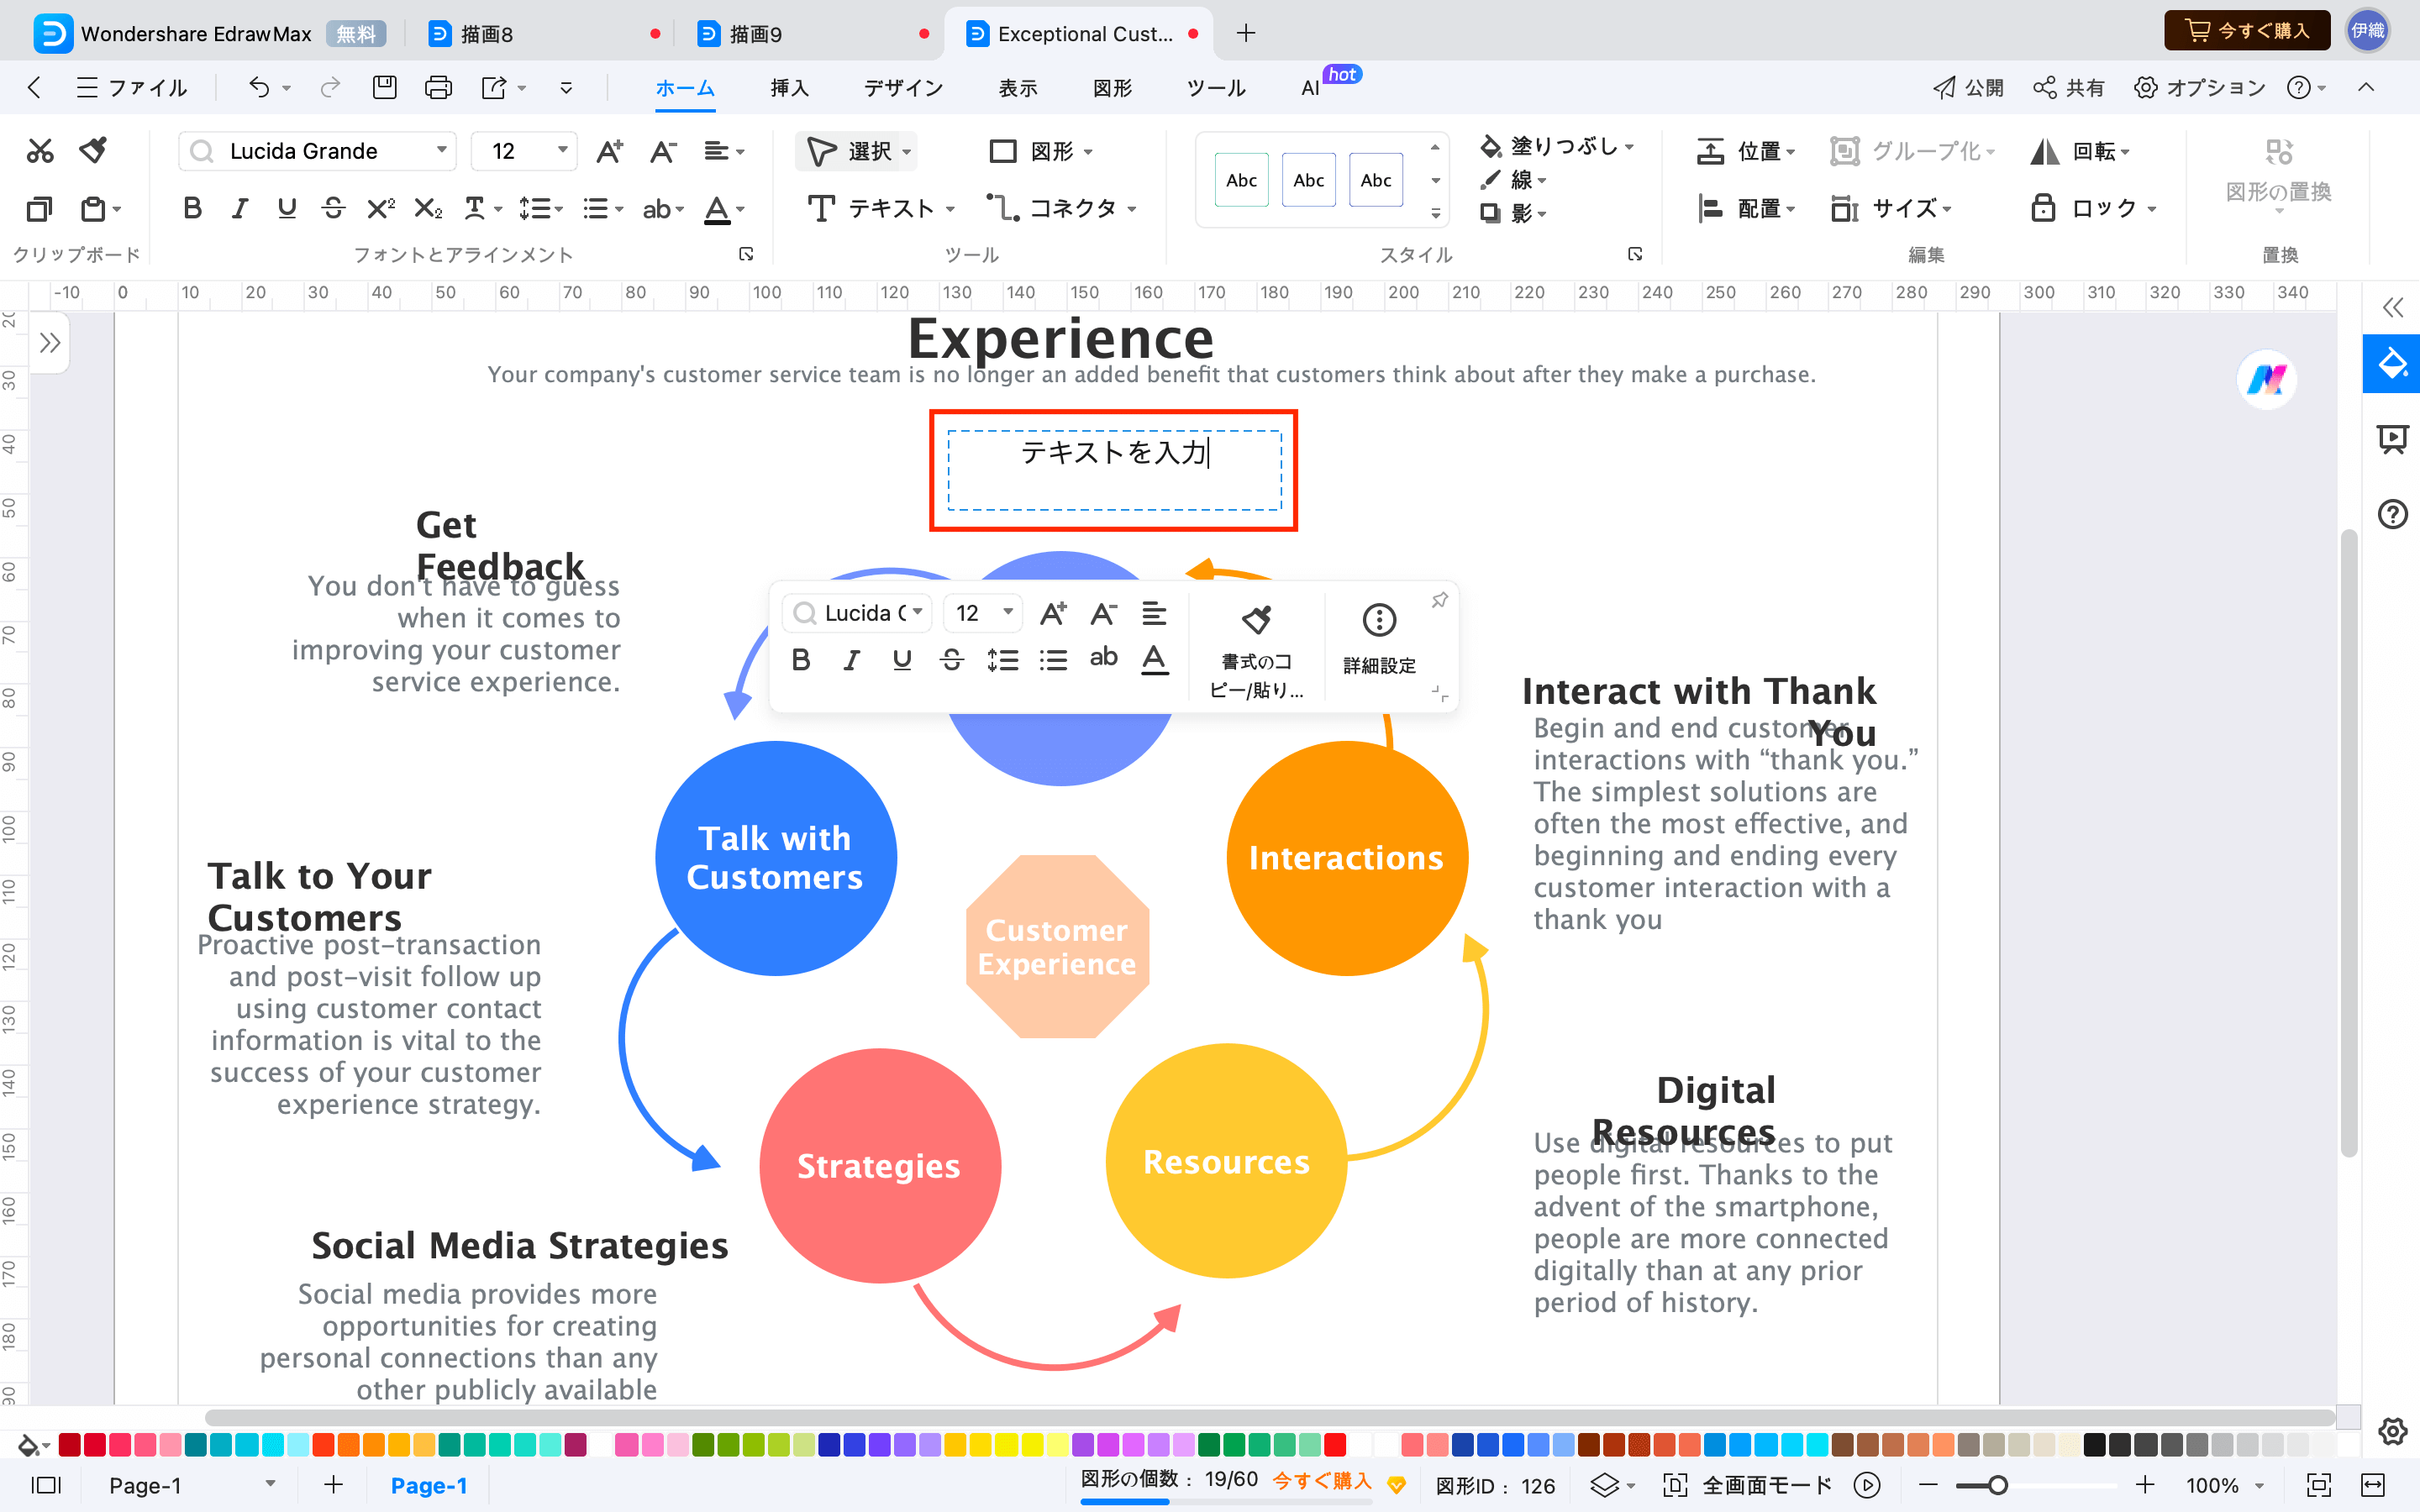Toggle Strikethrough in floating toolbar
2420x1512 pixels.
click(x=952, y=660)
